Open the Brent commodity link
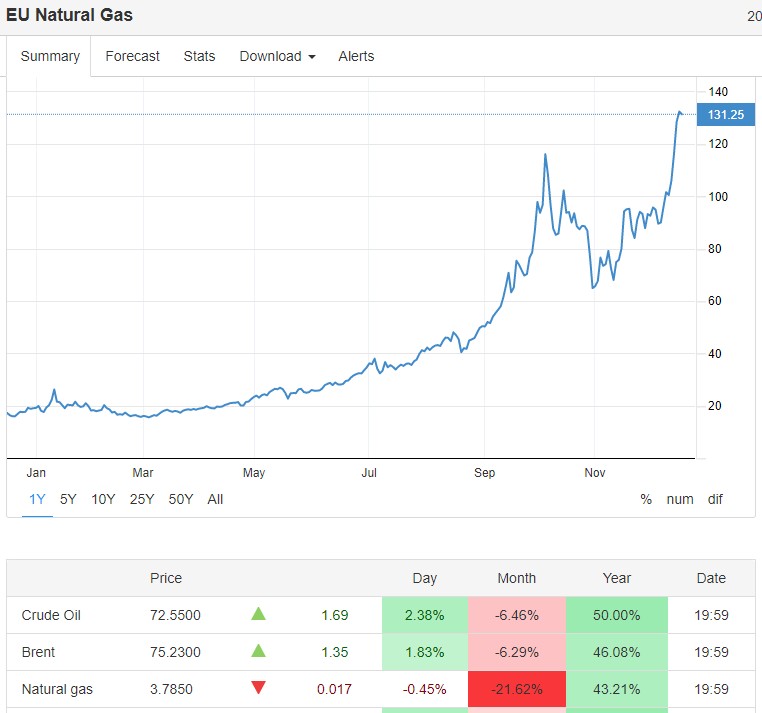Image resolution: width=762 pixels, height=713 pixels. 38,652
